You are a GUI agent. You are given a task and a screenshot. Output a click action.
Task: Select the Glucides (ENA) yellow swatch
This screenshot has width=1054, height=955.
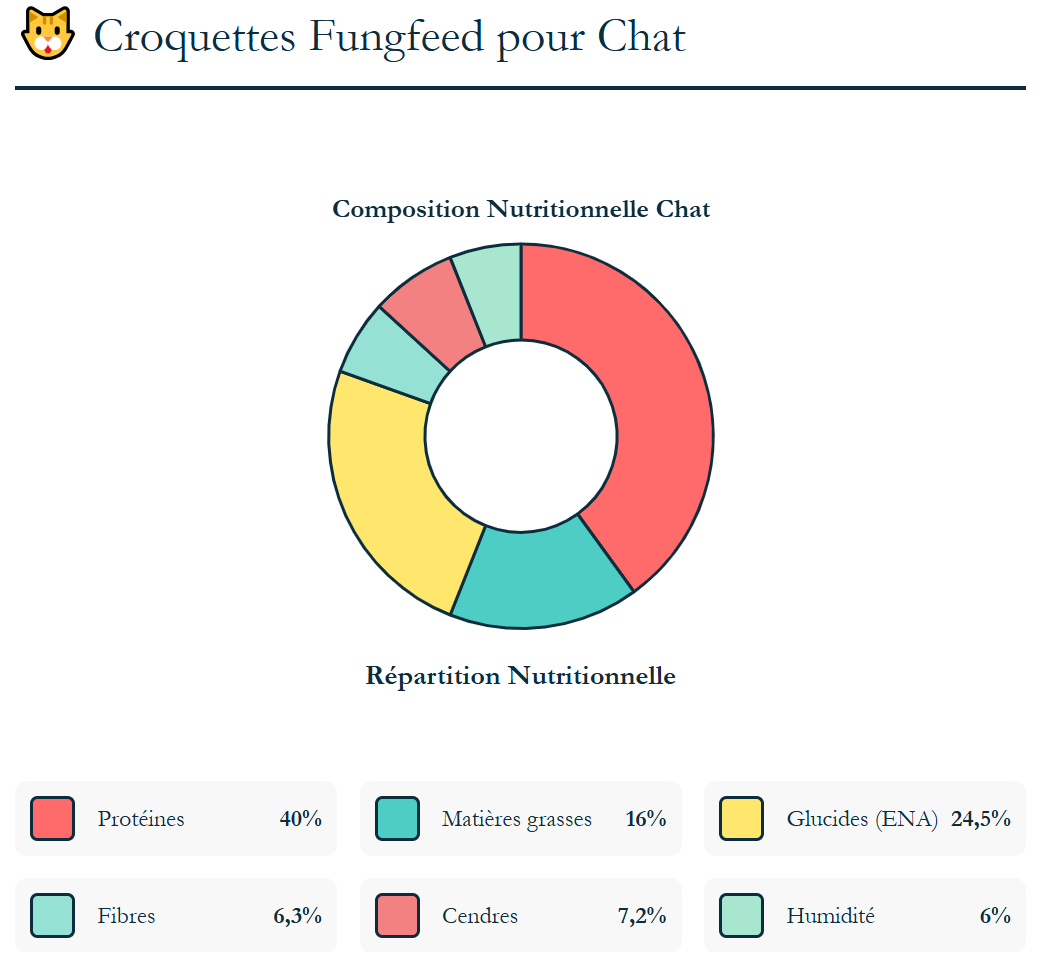pos(741,818)
